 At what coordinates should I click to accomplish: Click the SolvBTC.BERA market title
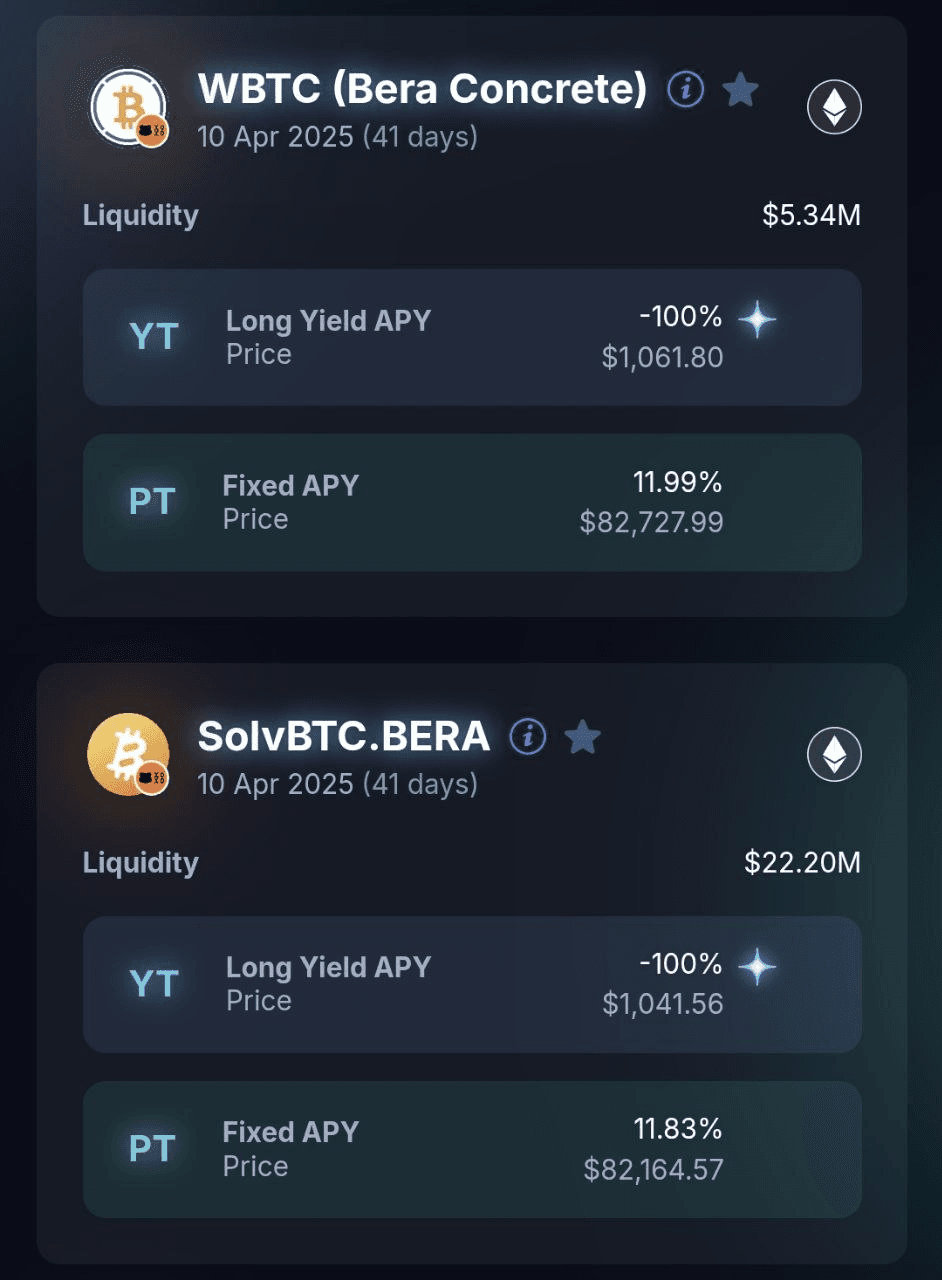344,737
